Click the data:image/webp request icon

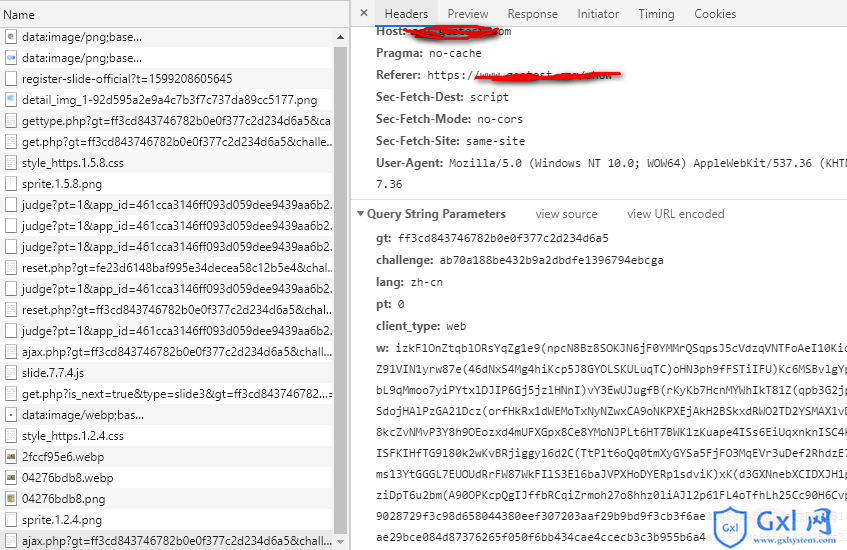10,415
